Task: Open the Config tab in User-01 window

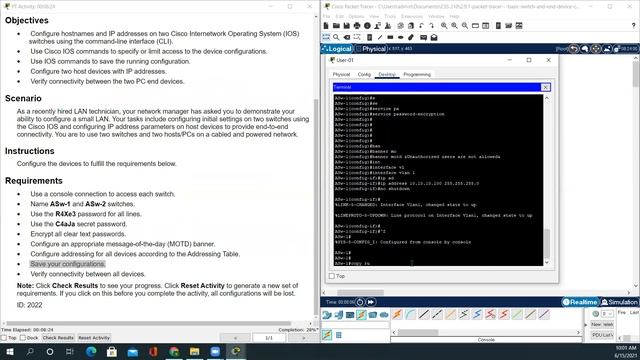Action: (364, 75)
